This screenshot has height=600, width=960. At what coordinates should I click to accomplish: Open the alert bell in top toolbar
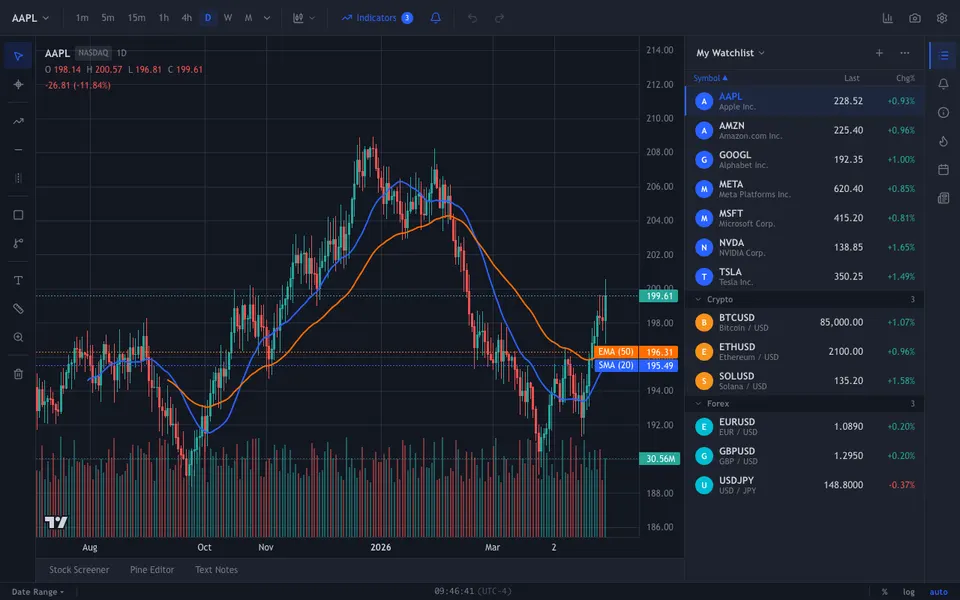click(x=435, y=18)
